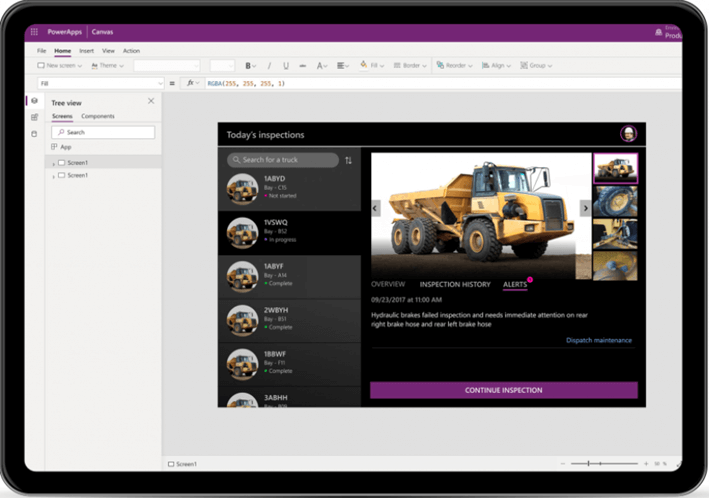Open the ALERTS tab
Image resolution: width=709 pixels, height=498 pixels.
coord(515,285)
